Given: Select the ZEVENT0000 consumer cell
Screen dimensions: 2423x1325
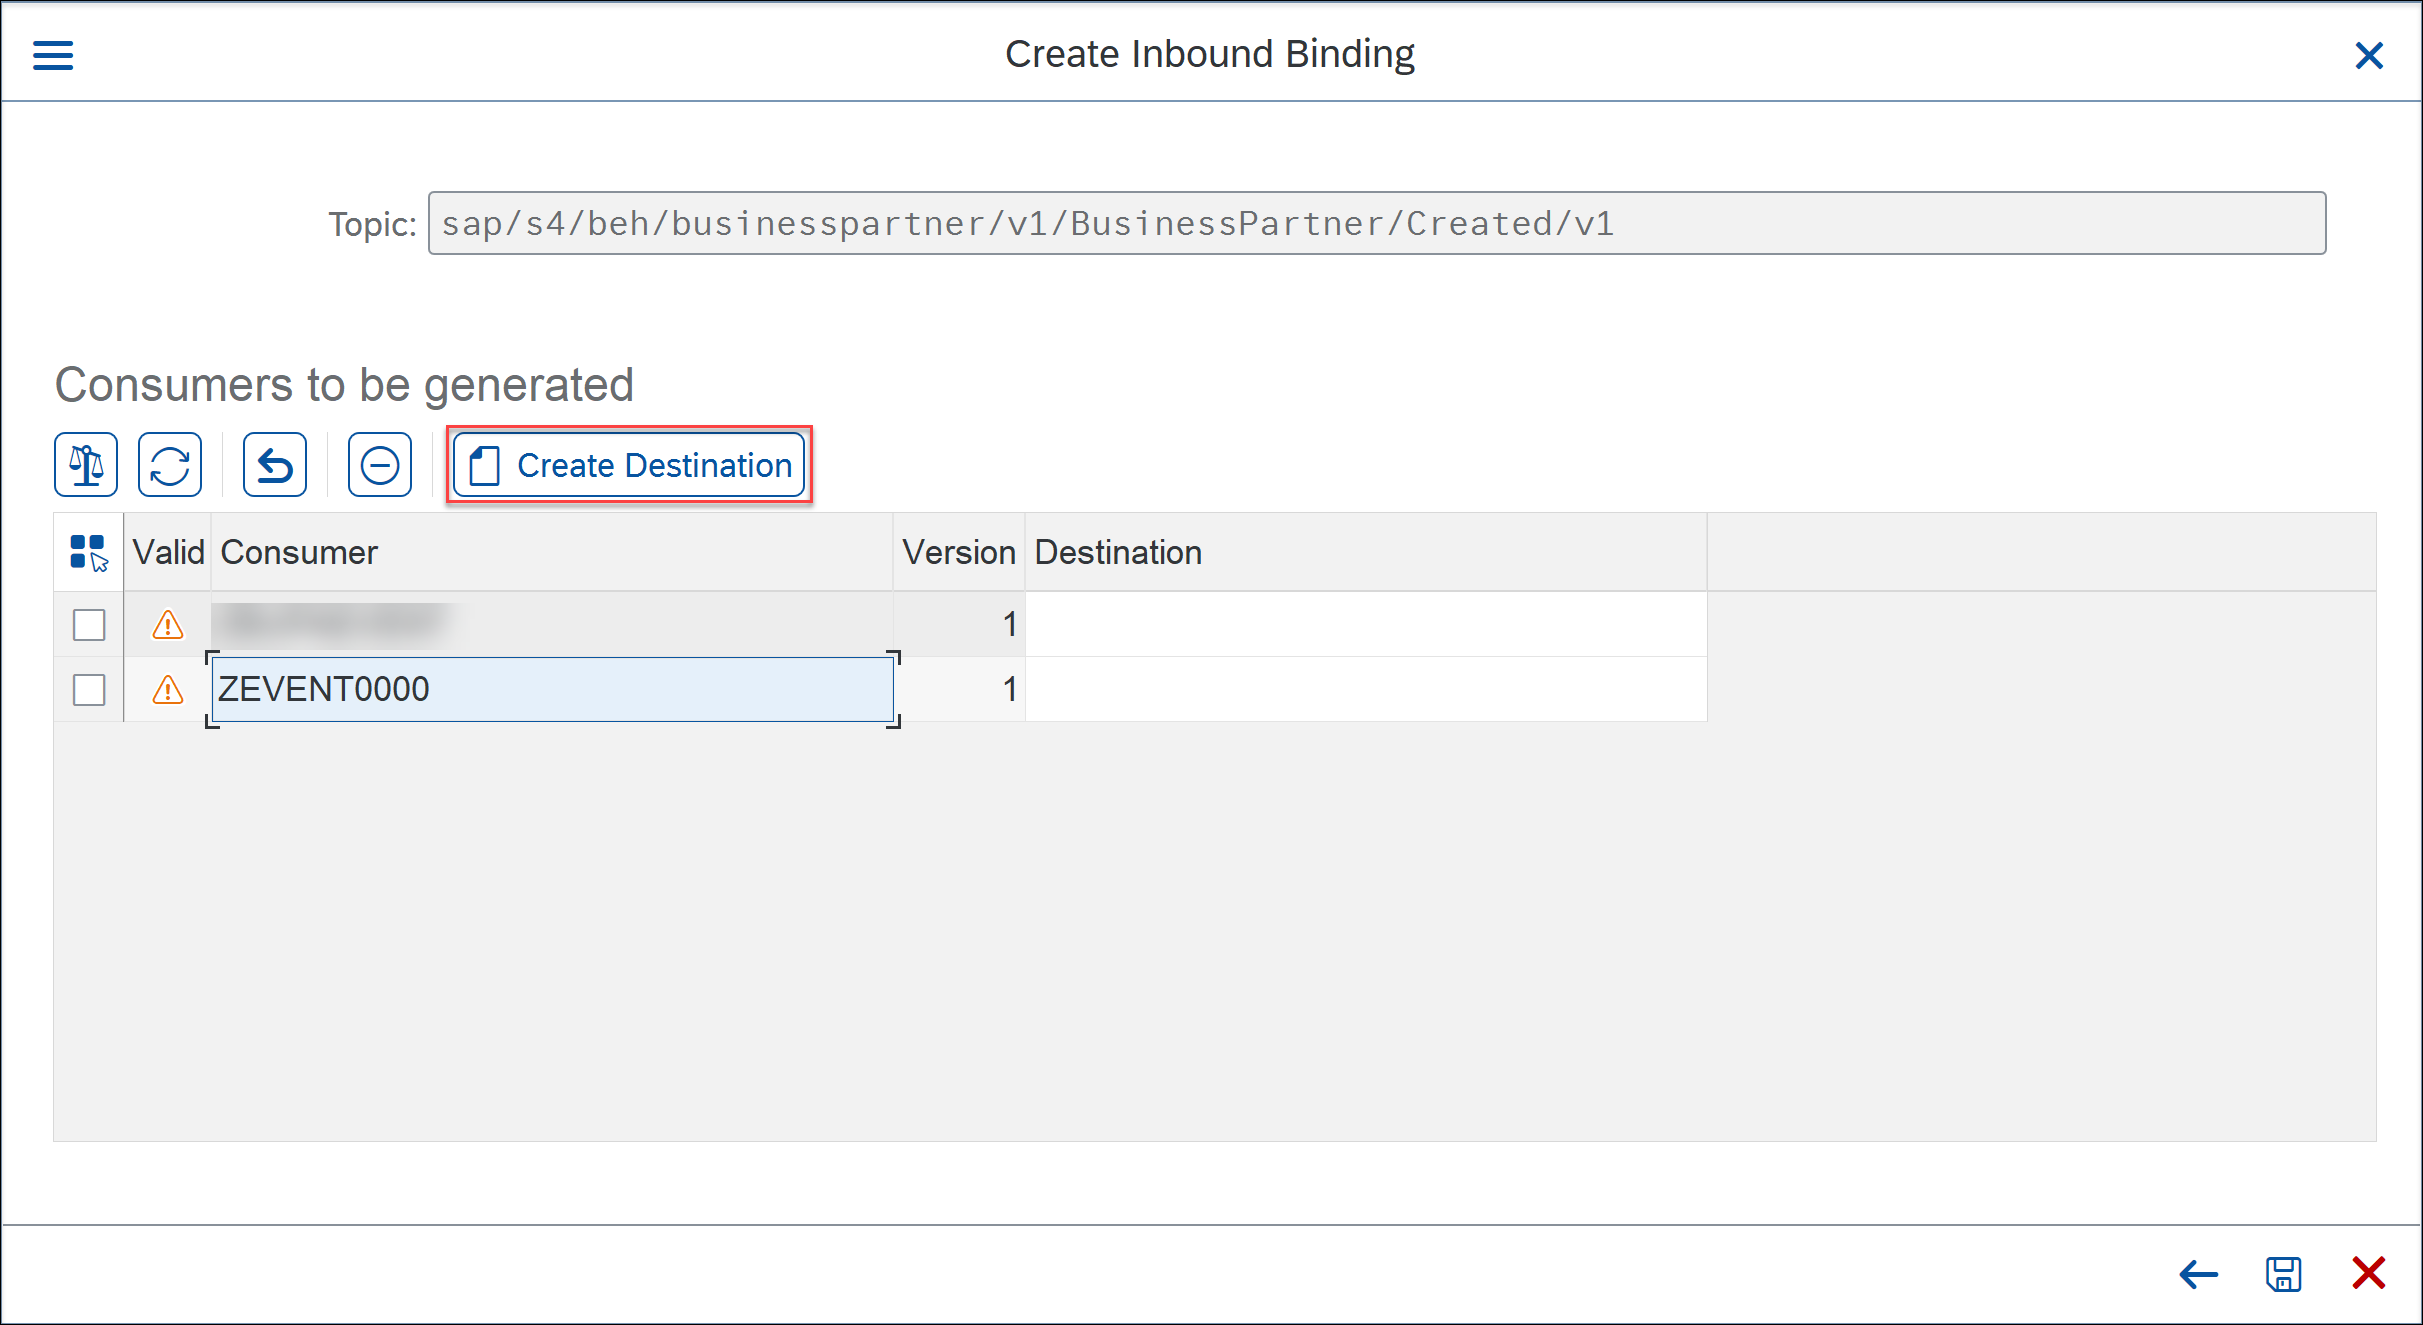Looking at the screenshot, I should pyautogui.click(x=552, y=689).
